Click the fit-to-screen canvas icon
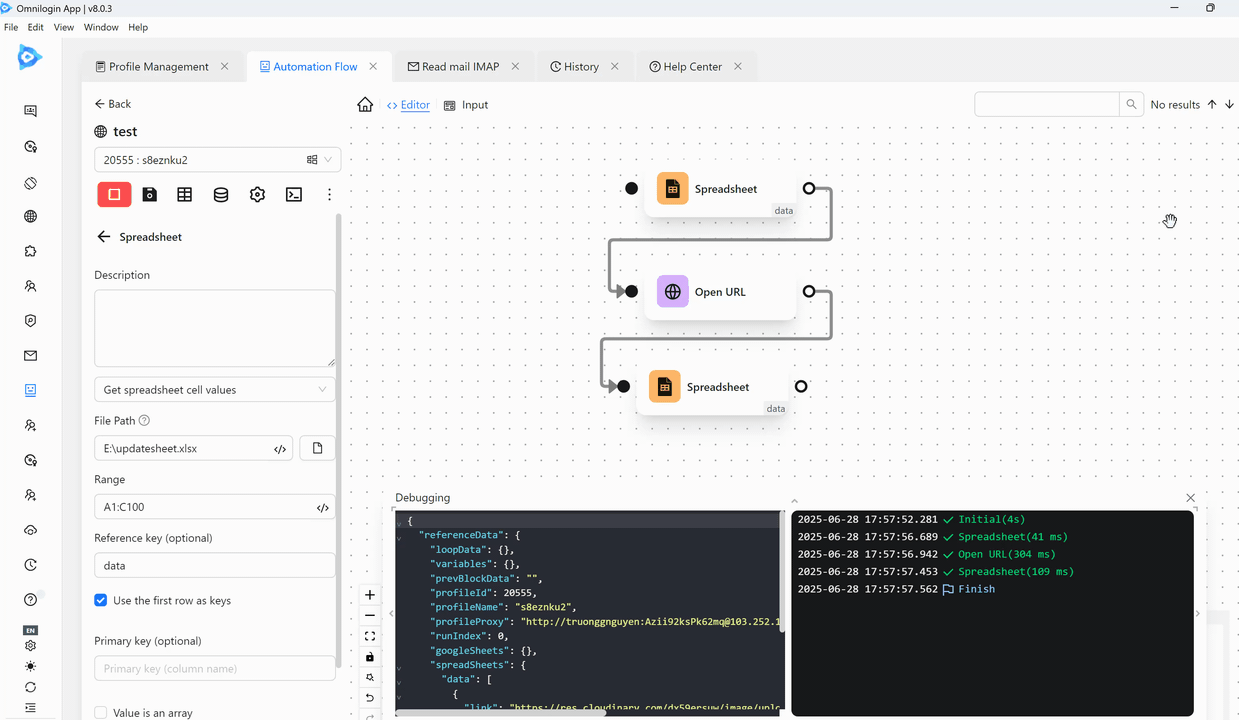Viewport: 1239px width, 720px height. coord(370,636)
